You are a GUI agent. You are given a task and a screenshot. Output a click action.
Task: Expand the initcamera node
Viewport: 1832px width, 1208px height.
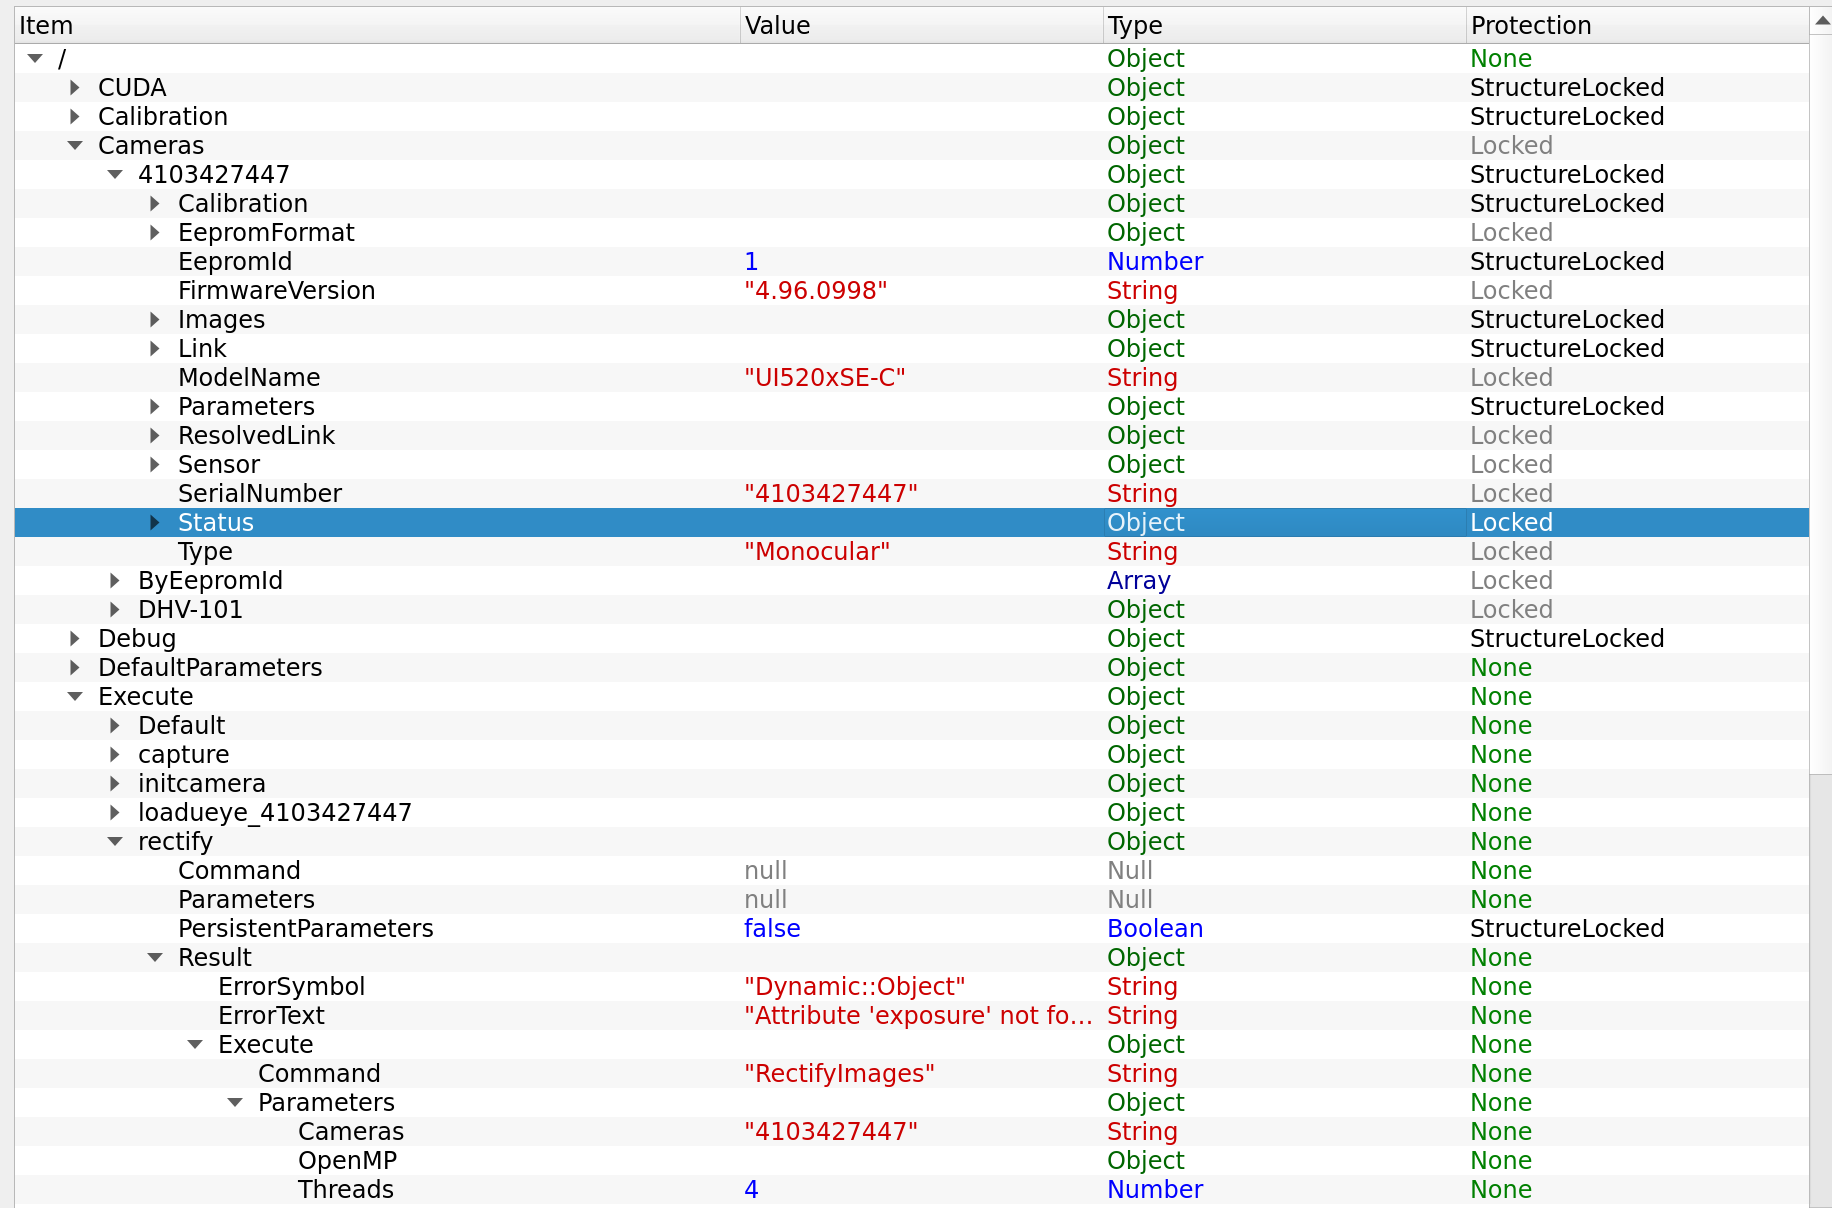click(115, 784)
